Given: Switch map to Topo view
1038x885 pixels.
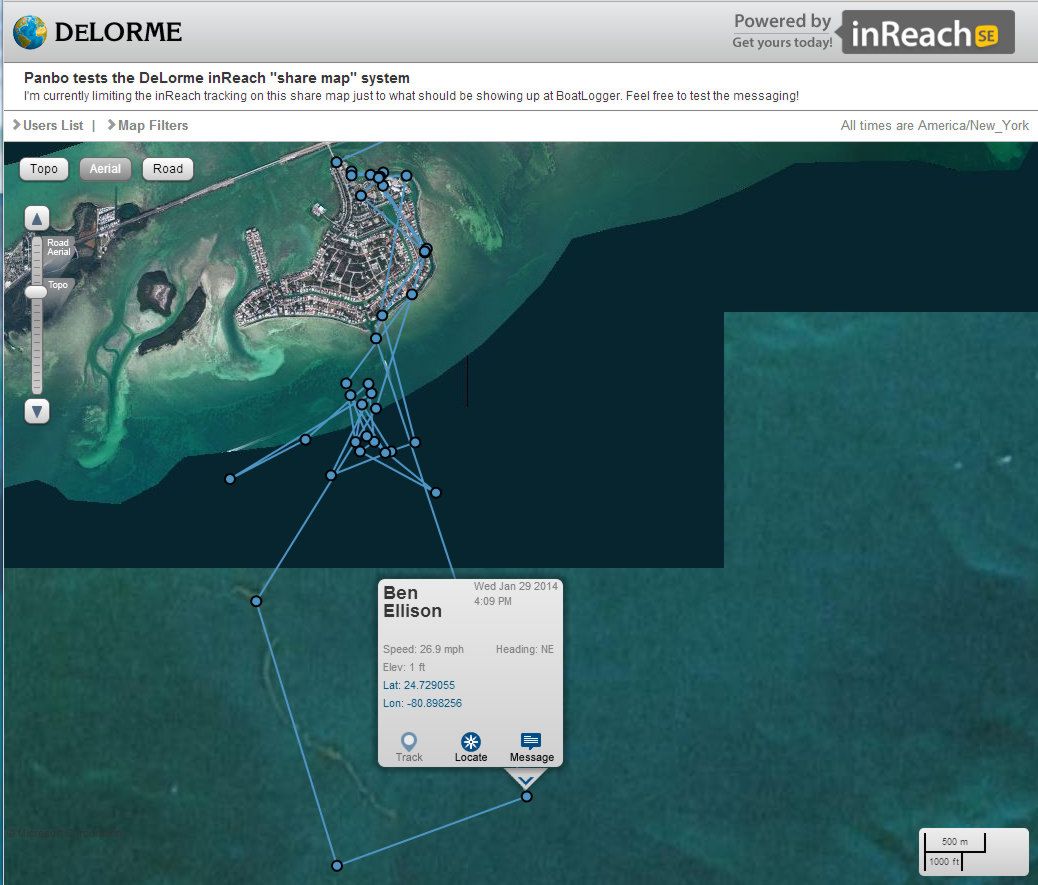Looking at the screenshot, I should 44,169.
